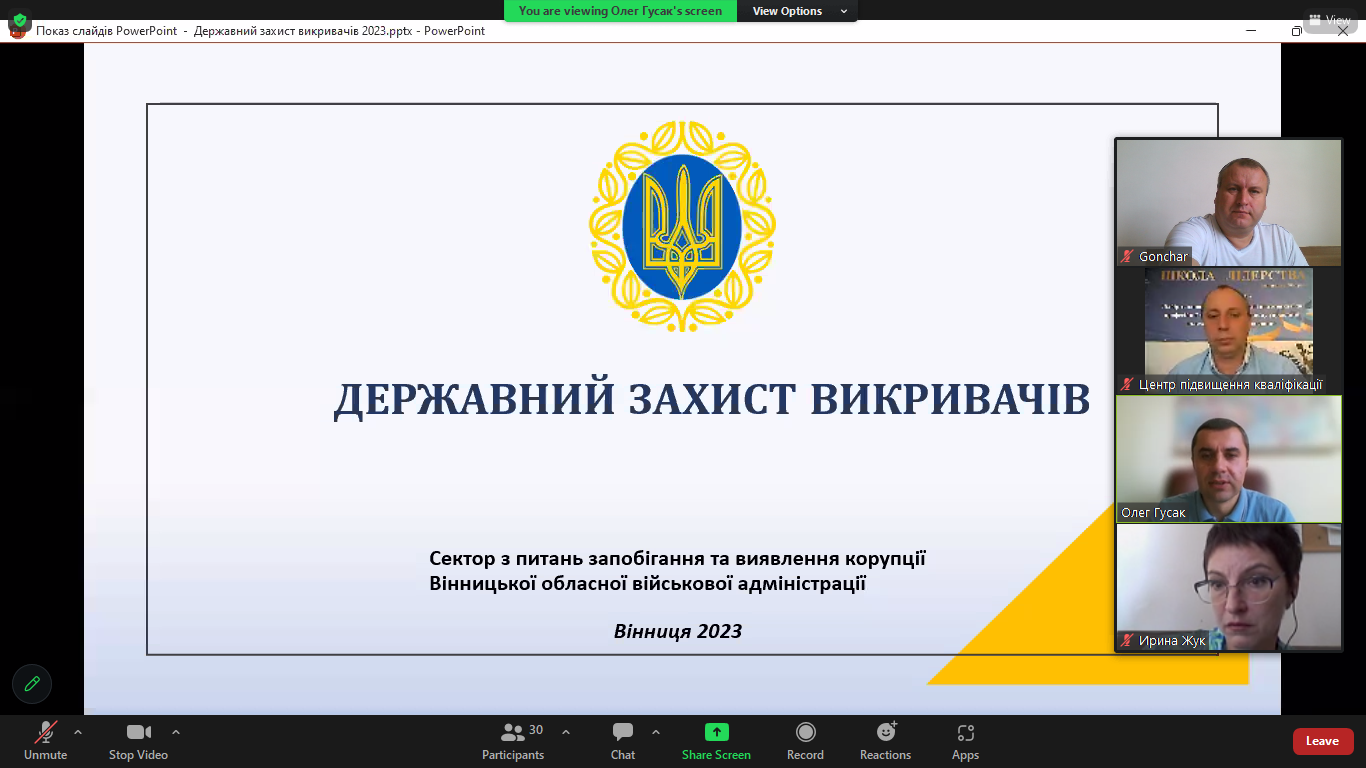
Task: Open the Apps panel
Action: pos(965,741)
